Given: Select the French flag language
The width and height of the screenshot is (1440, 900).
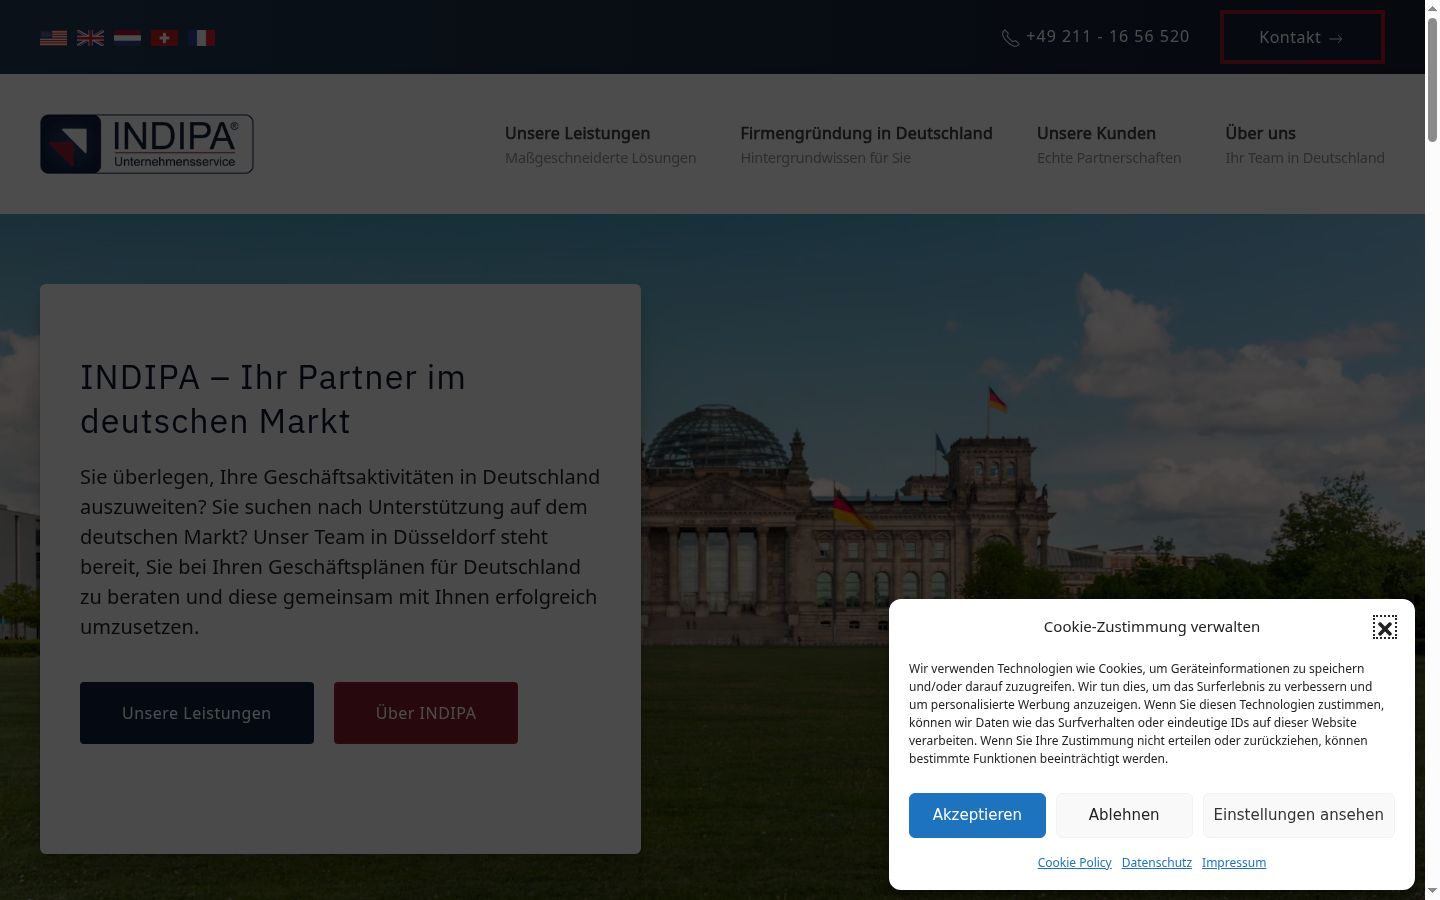Looking at the screenshot, I should (202, 38).
